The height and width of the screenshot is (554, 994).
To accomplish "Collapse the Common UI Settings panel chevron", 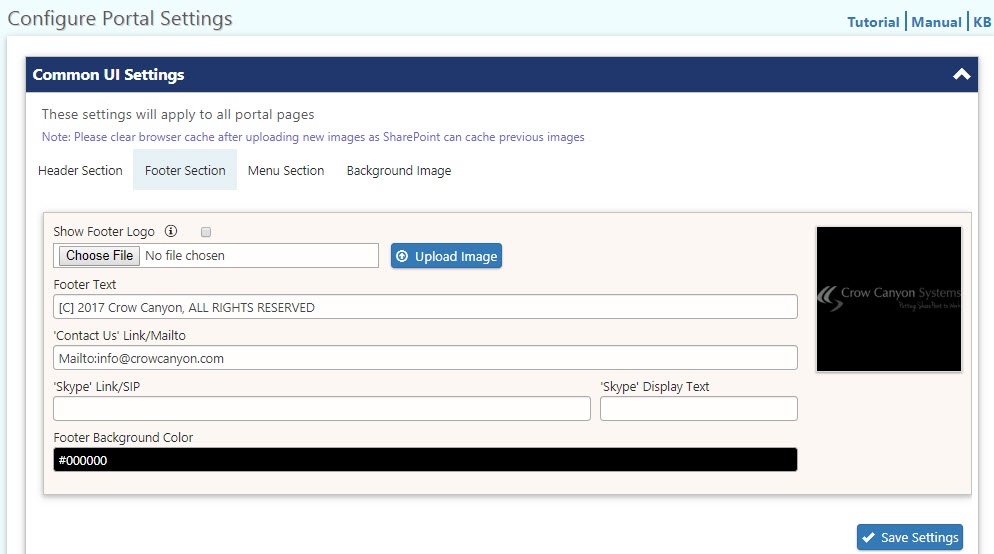I will (961, 75).
